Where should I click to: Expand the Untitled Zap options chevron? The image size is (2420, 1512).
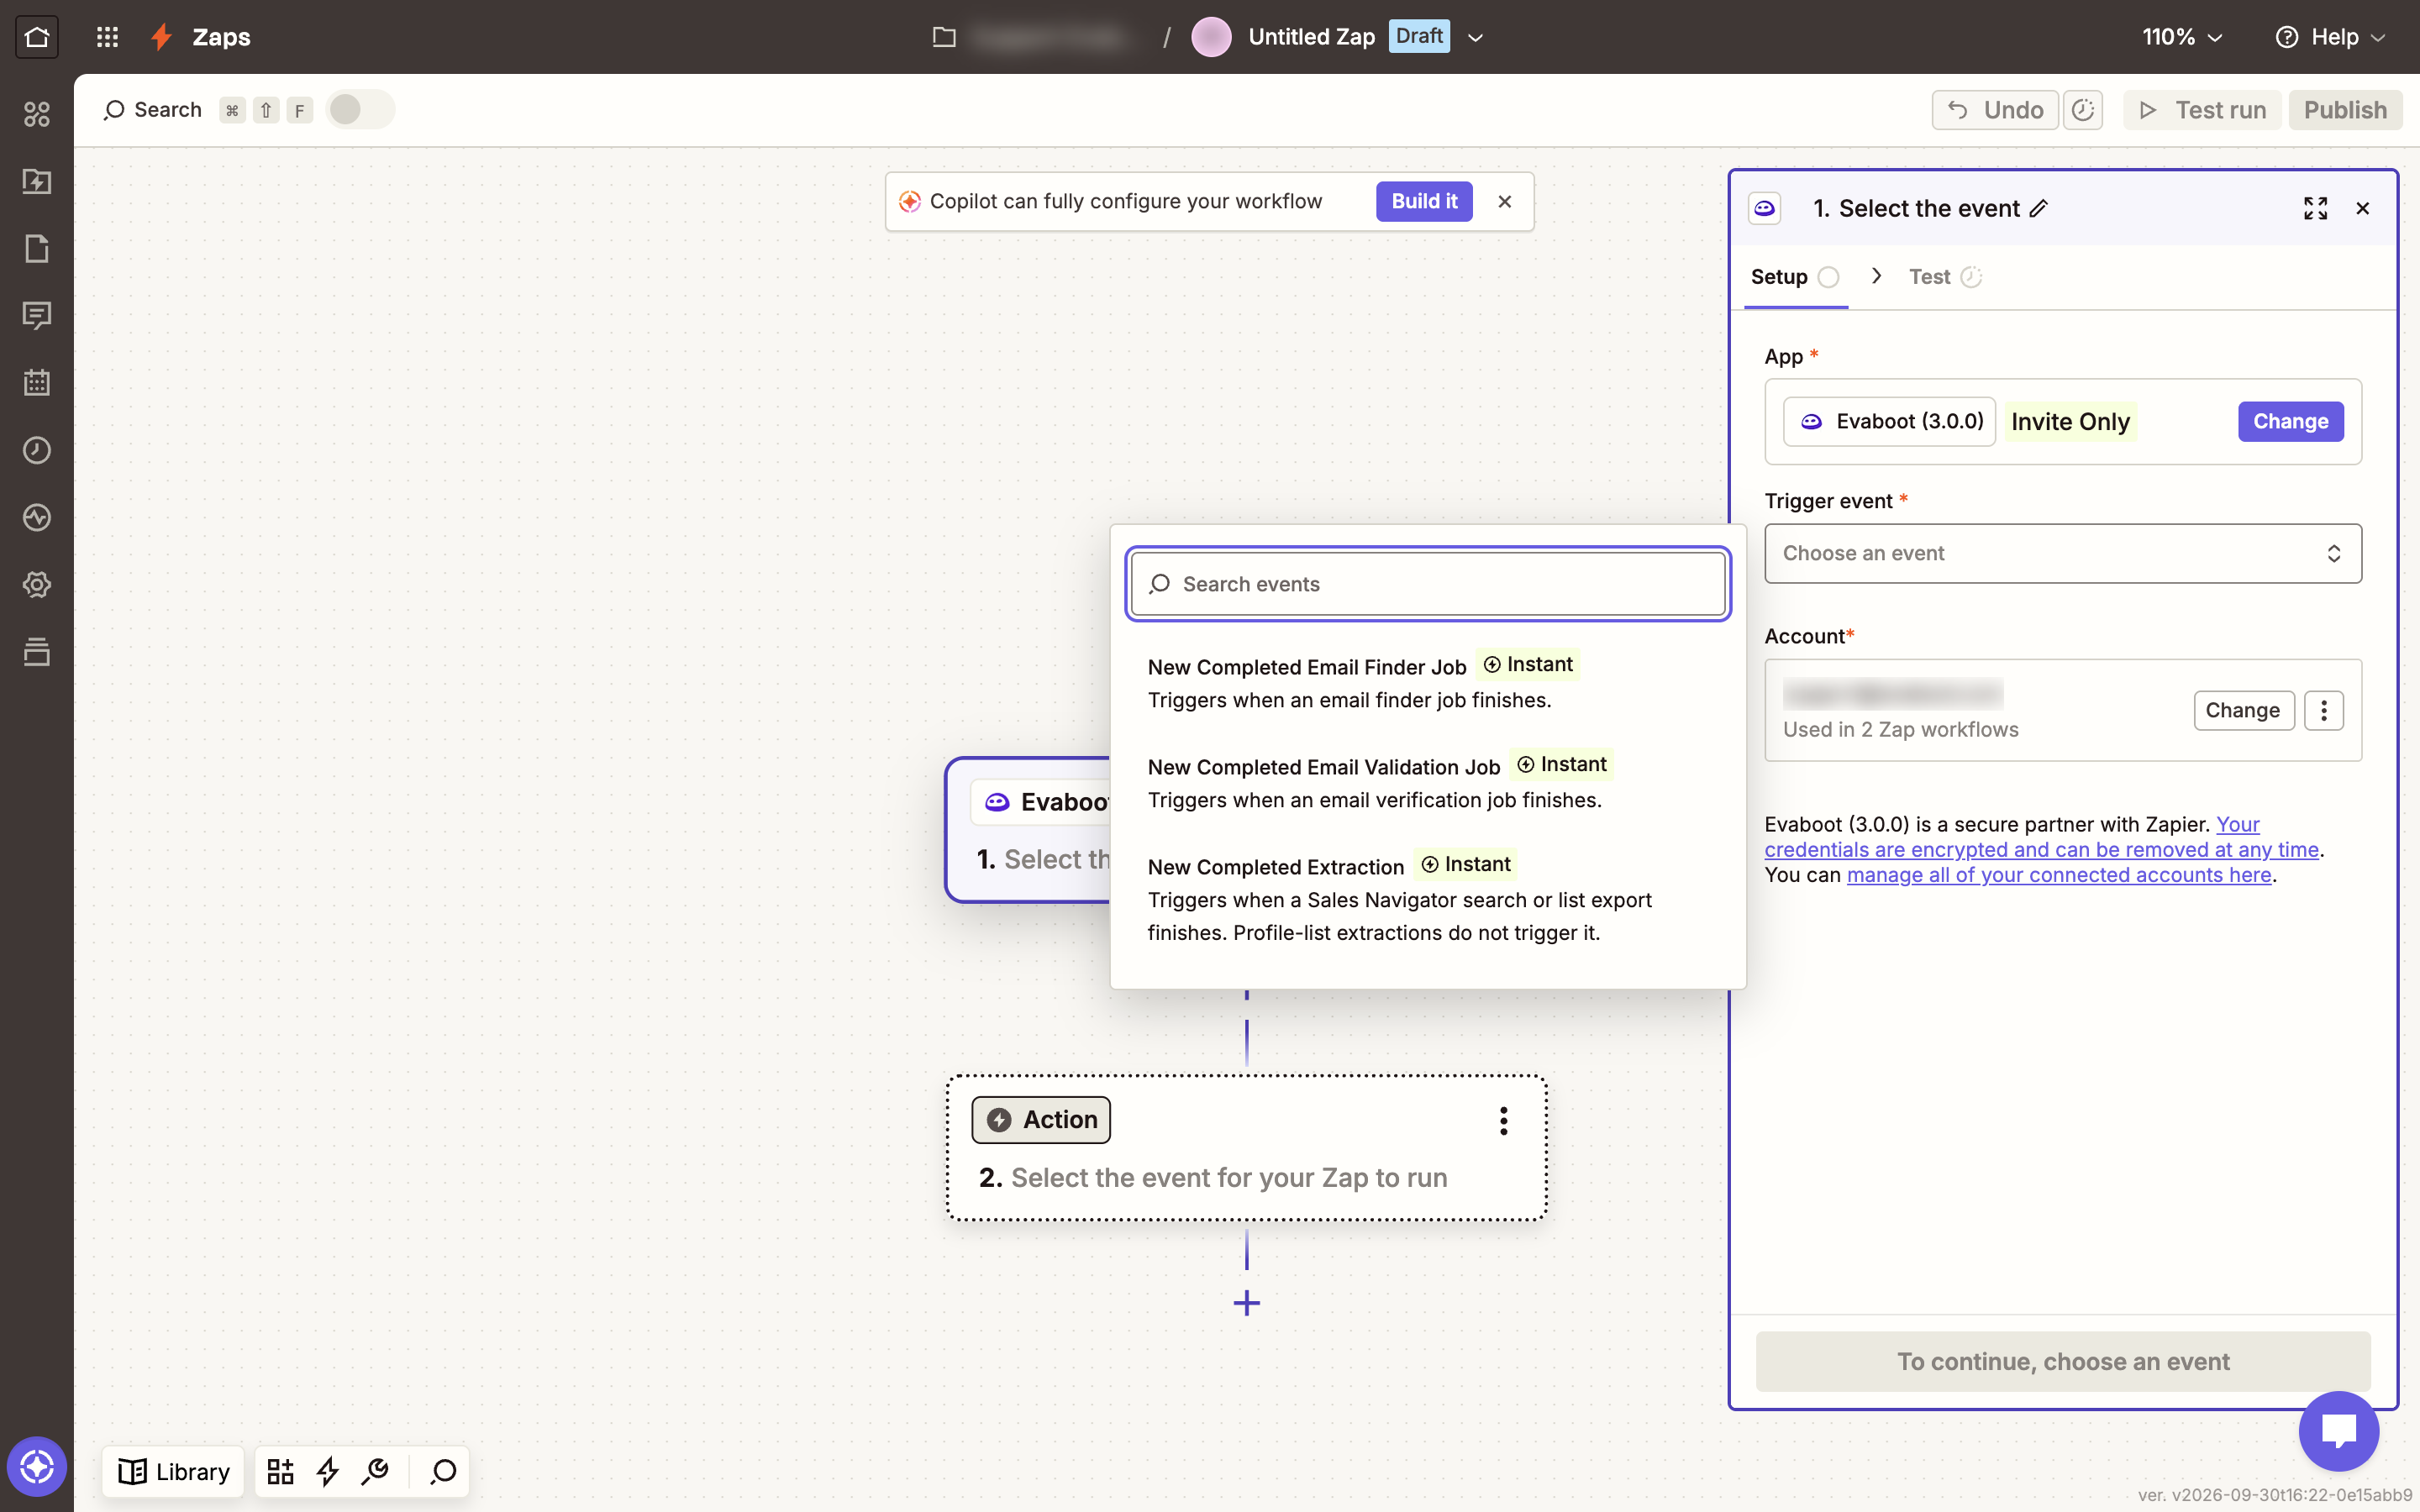(x=1475, y=38)
